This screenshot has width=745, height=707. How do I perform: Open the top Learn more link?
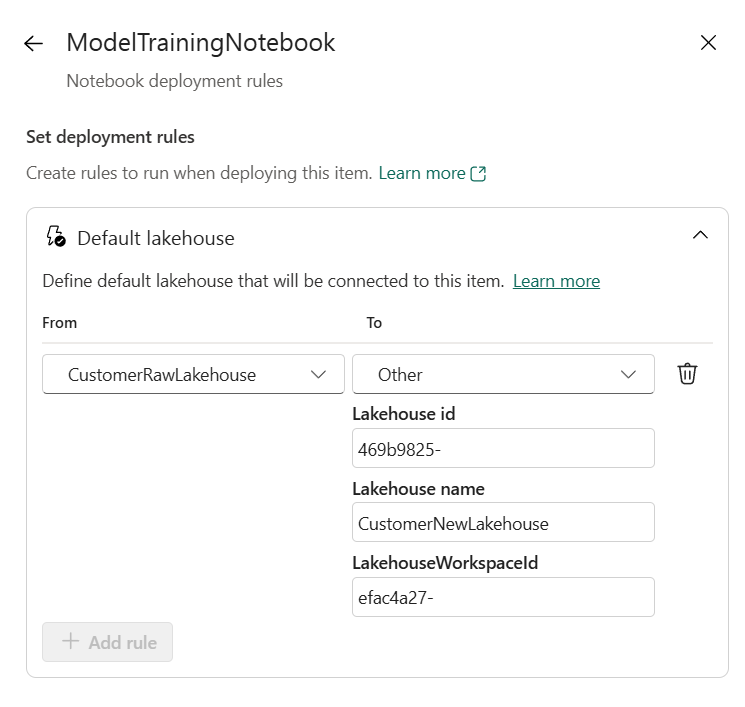click(422, 173)
